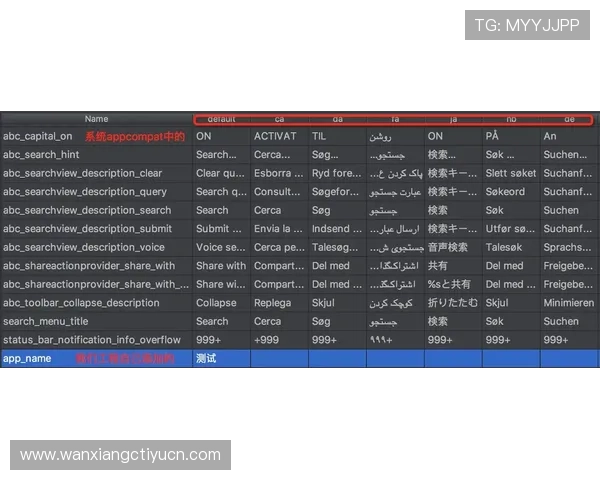Select the 'ACTIVAT' ca translation cell

click(275, 137)
